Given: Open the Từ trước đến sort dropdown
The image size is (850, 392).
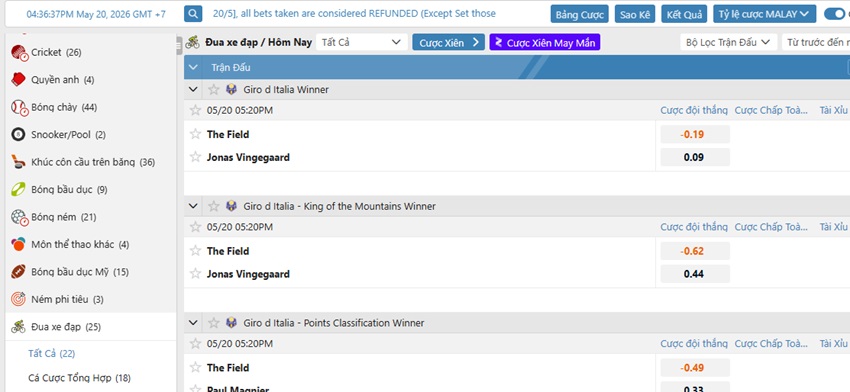Looking at the screenshot, I should click(x=816, y=42).
